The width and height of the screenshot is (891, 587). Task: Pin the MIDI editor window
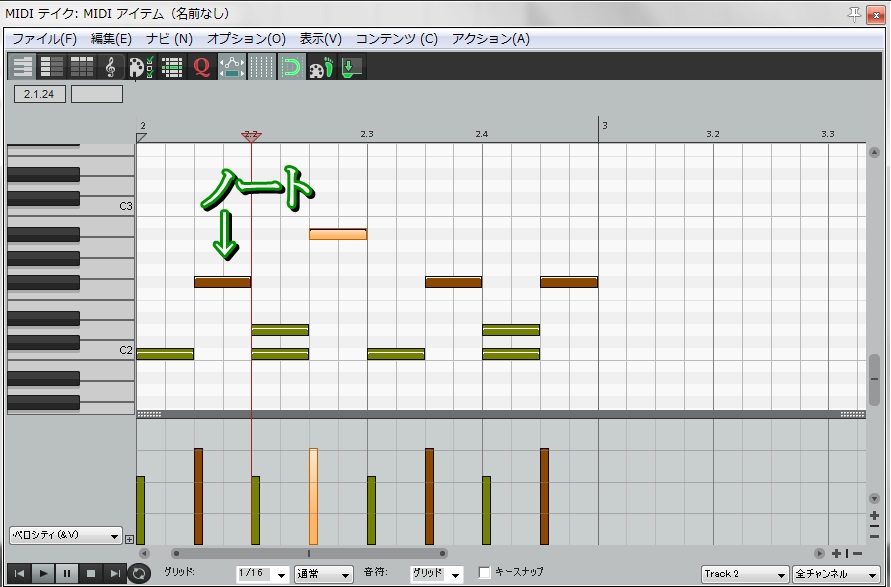click(854, 14)
